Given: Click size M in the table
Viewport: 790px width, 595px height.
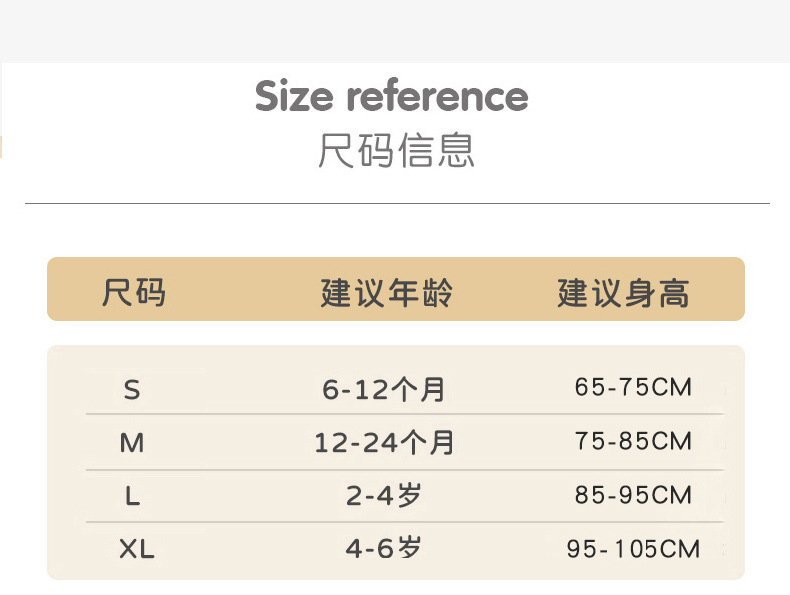Looking at the screenshot, I should 132,443.
